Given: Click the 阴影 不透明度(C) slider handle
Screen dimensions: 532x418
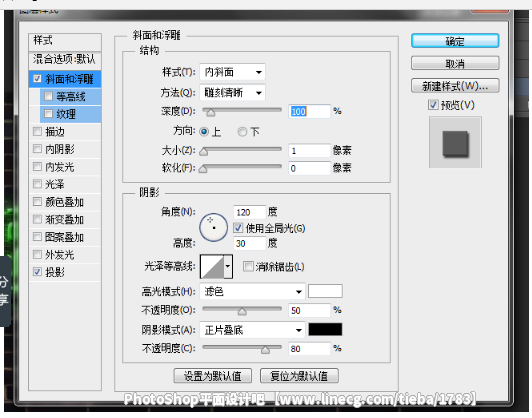Looking at the screenshot, I should click(x=266, y=349).
